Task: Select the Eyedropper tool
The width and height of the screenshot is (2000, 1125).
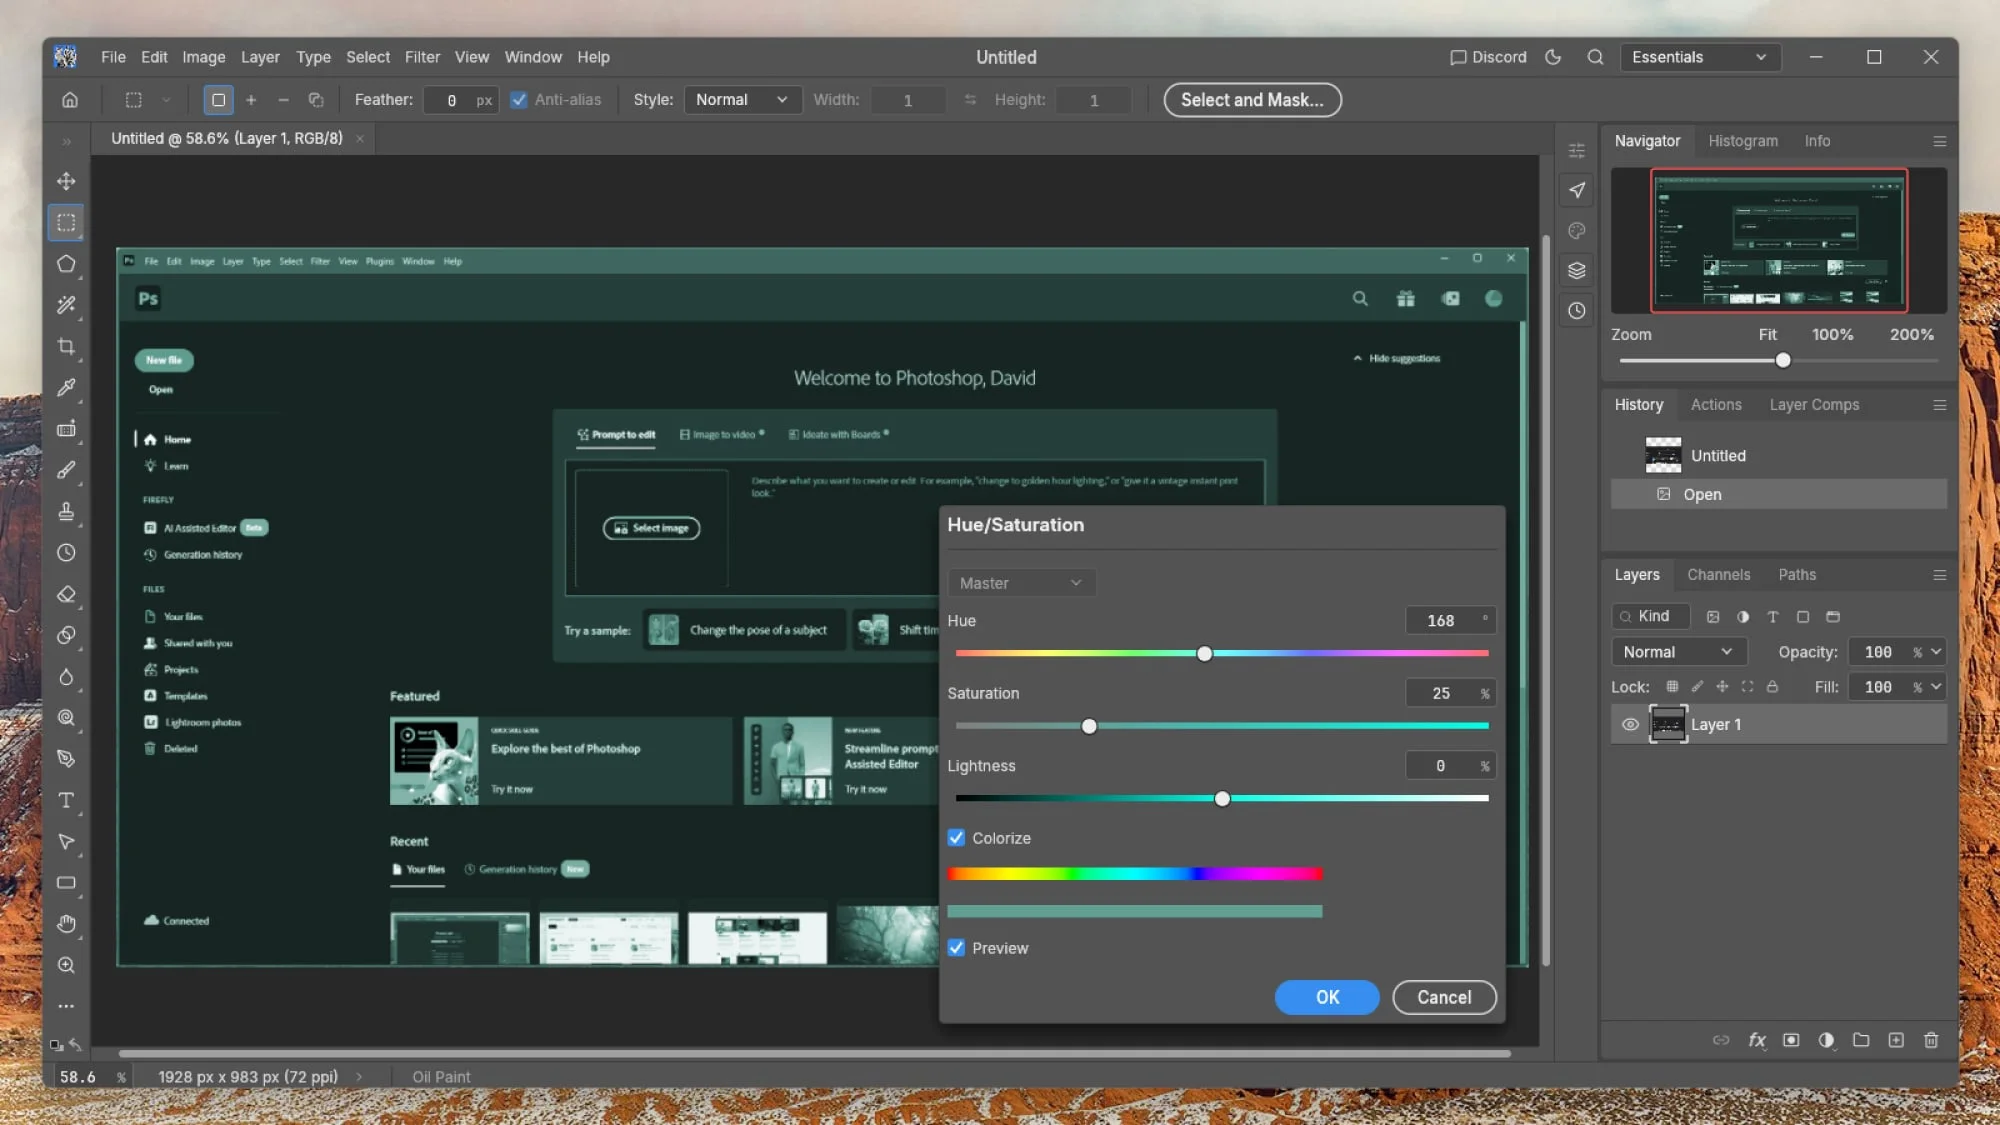Action: 66,387
